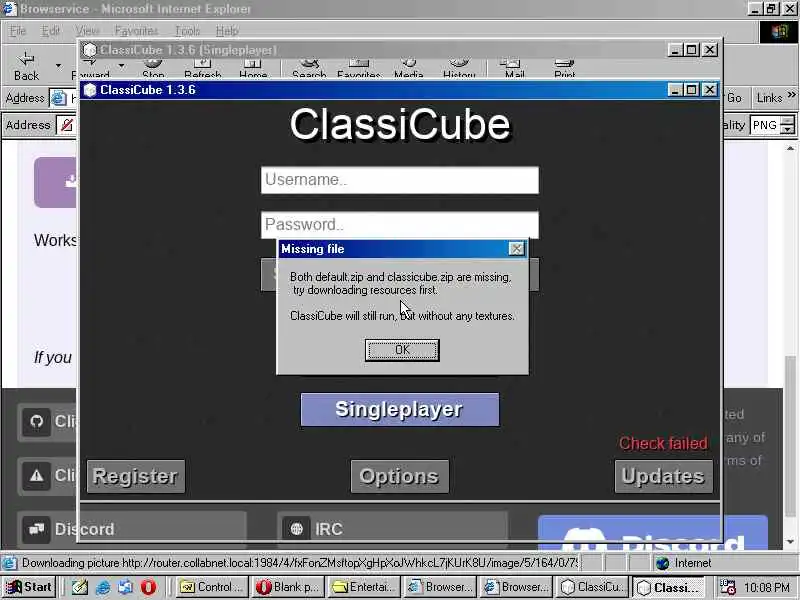The width and height of the screenshot is (800, 600).
Task: Switch to the Opera Blank page taskbar button
Action: point(287,587)
